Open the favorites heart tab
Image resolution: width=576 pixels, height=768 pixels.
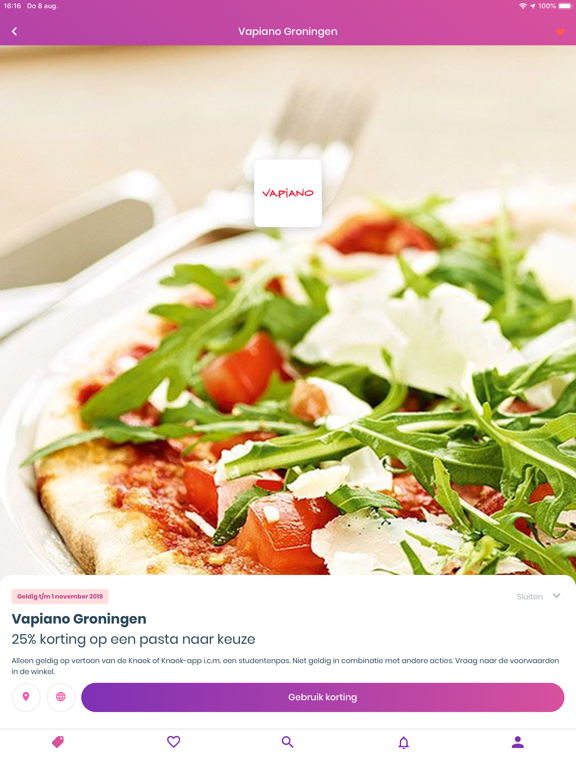[173, 742]
